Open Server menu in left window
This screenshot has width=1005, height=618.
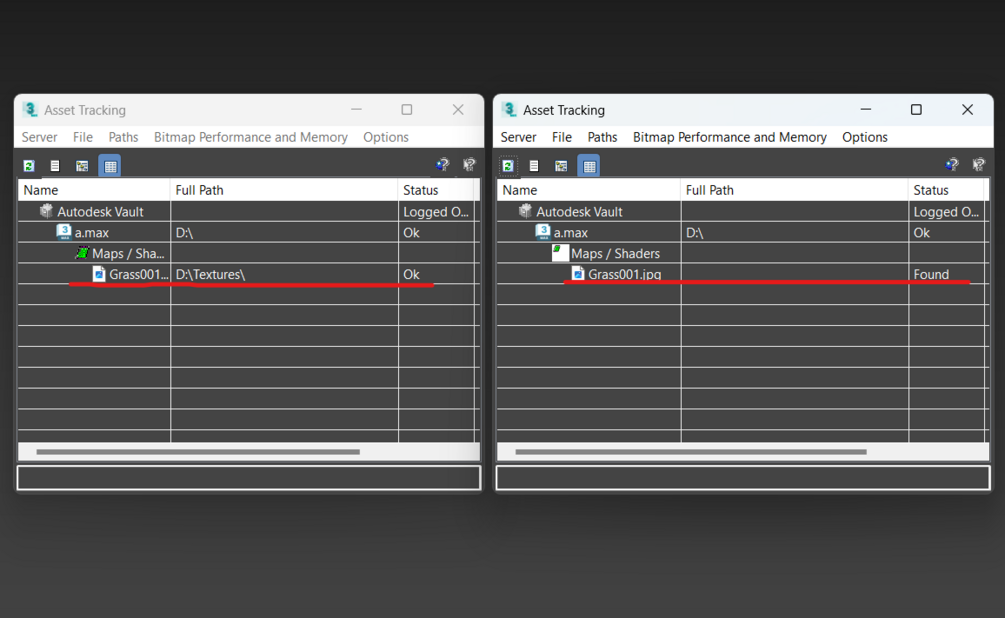point(40,137)
